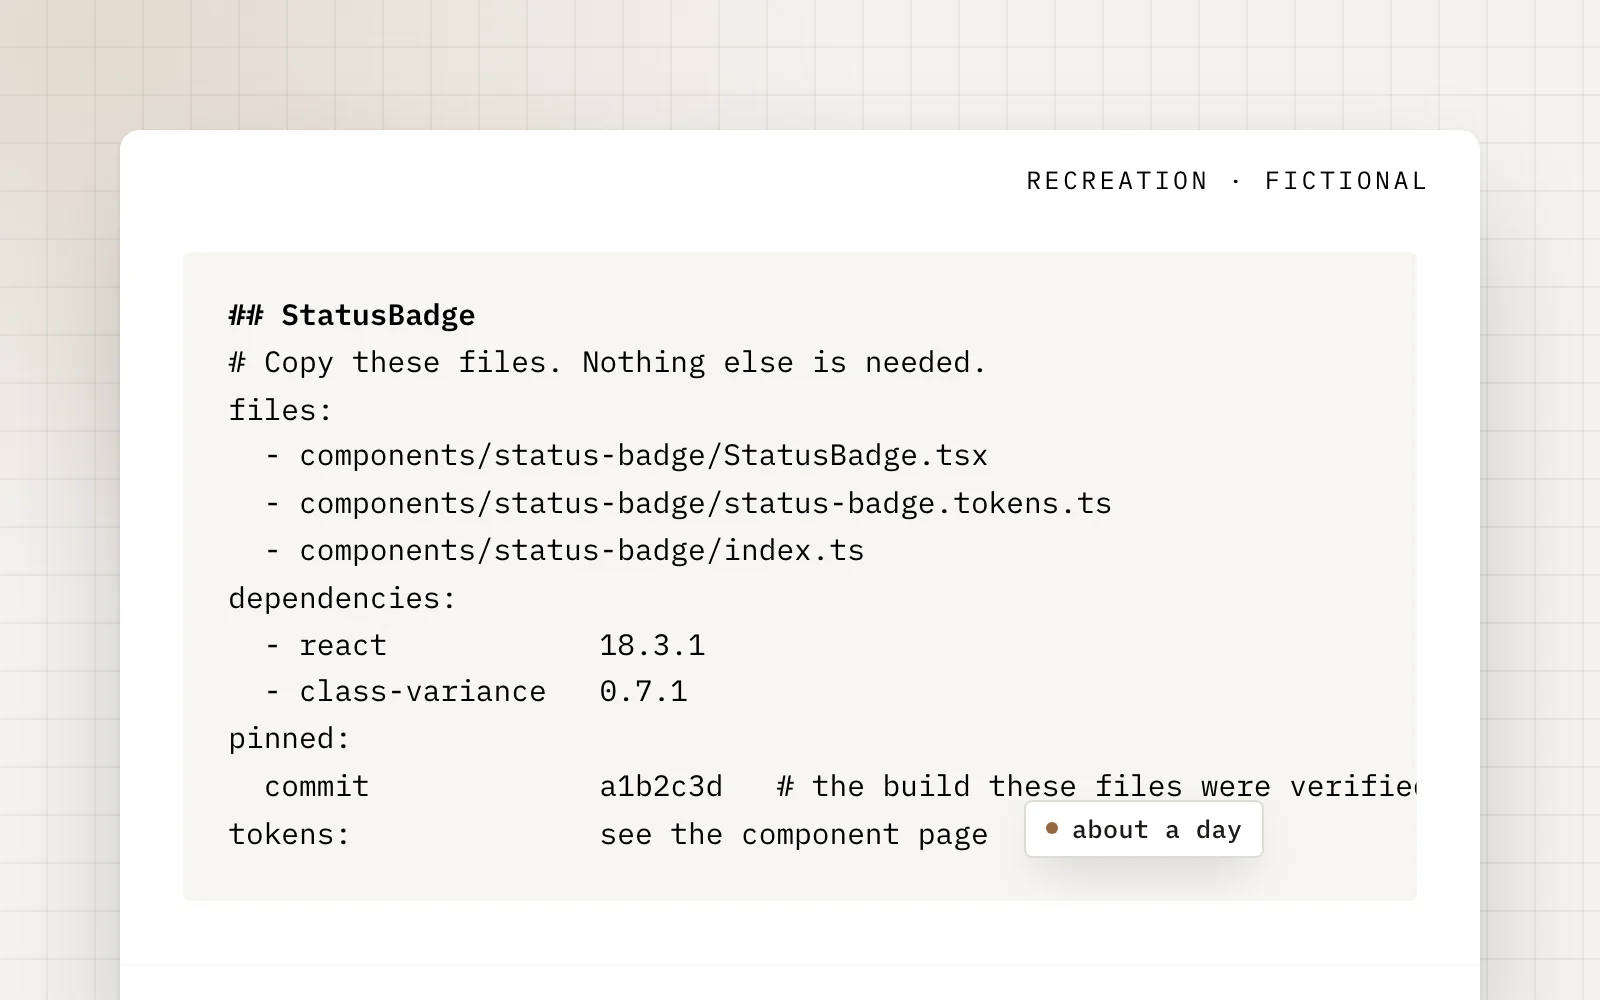The height and width of the screenshot is (1000, 1600).
Task: Click the version "18.3.1"
Action: (652, 645)
